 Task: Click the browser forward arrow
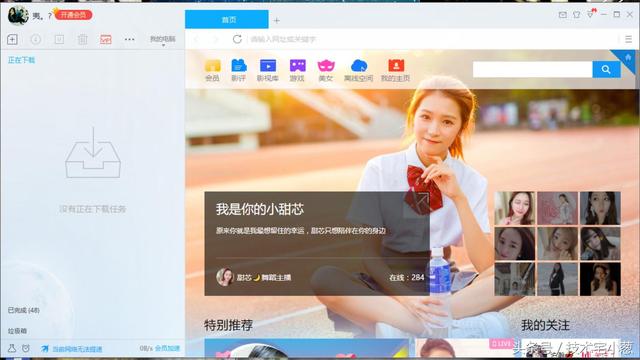point(216,39)
